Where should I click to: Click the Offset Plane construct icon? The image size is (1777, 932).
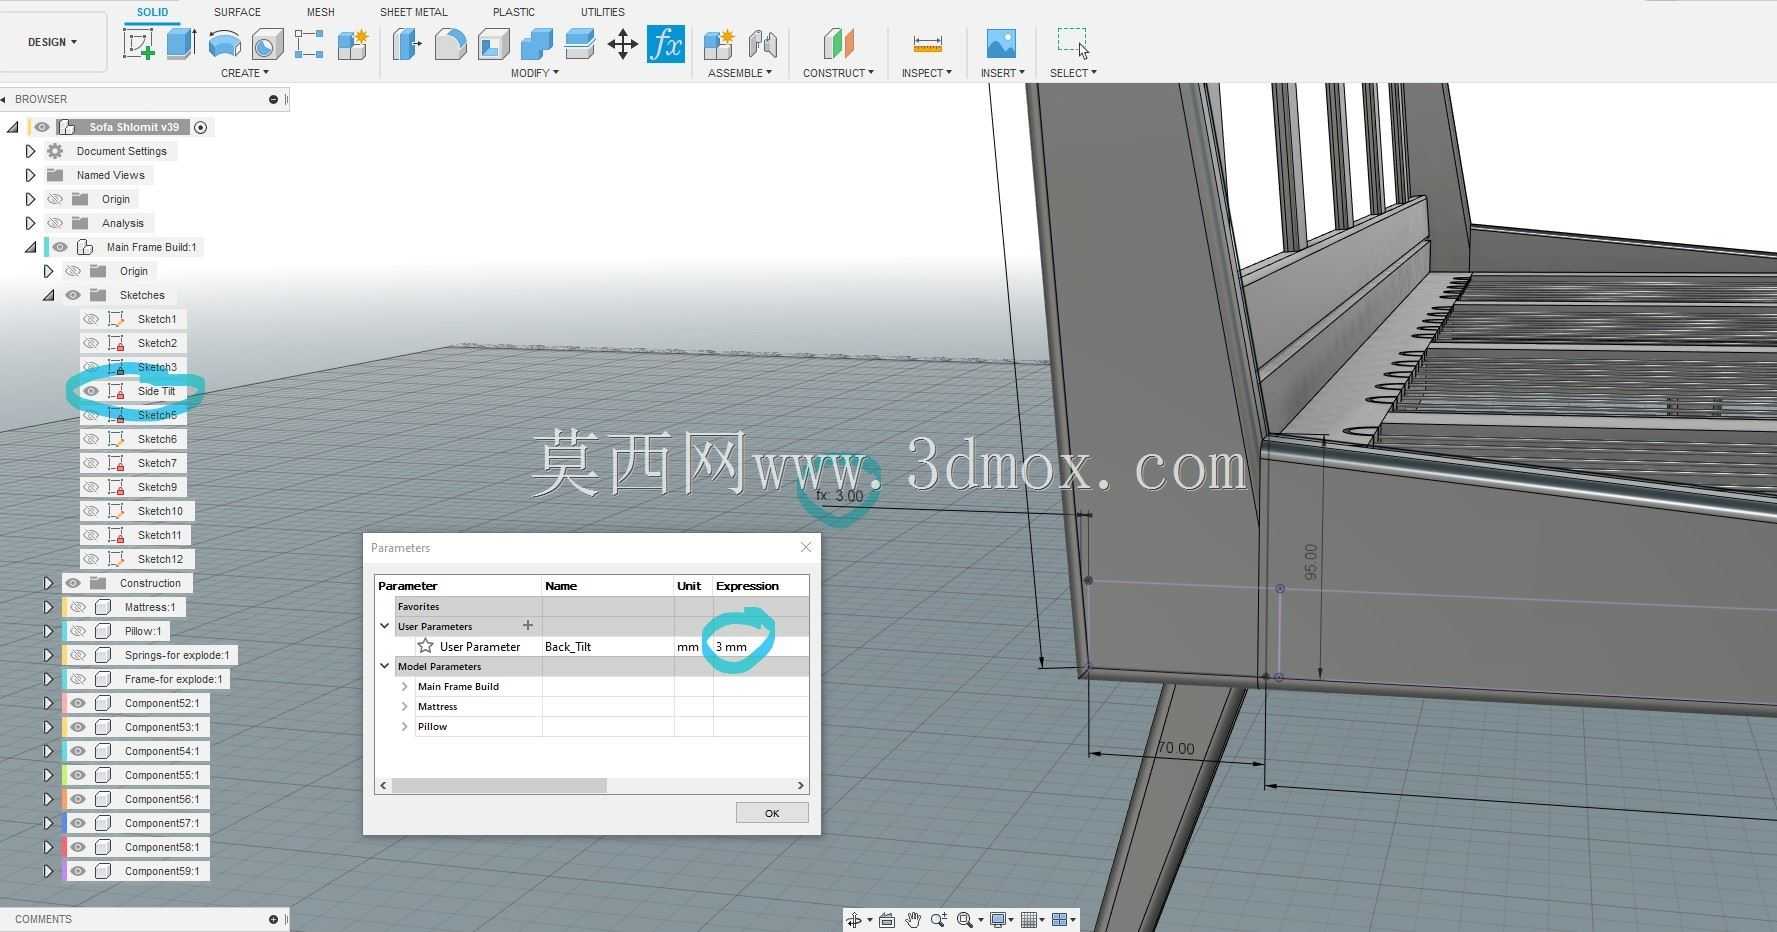click(839, 44)
